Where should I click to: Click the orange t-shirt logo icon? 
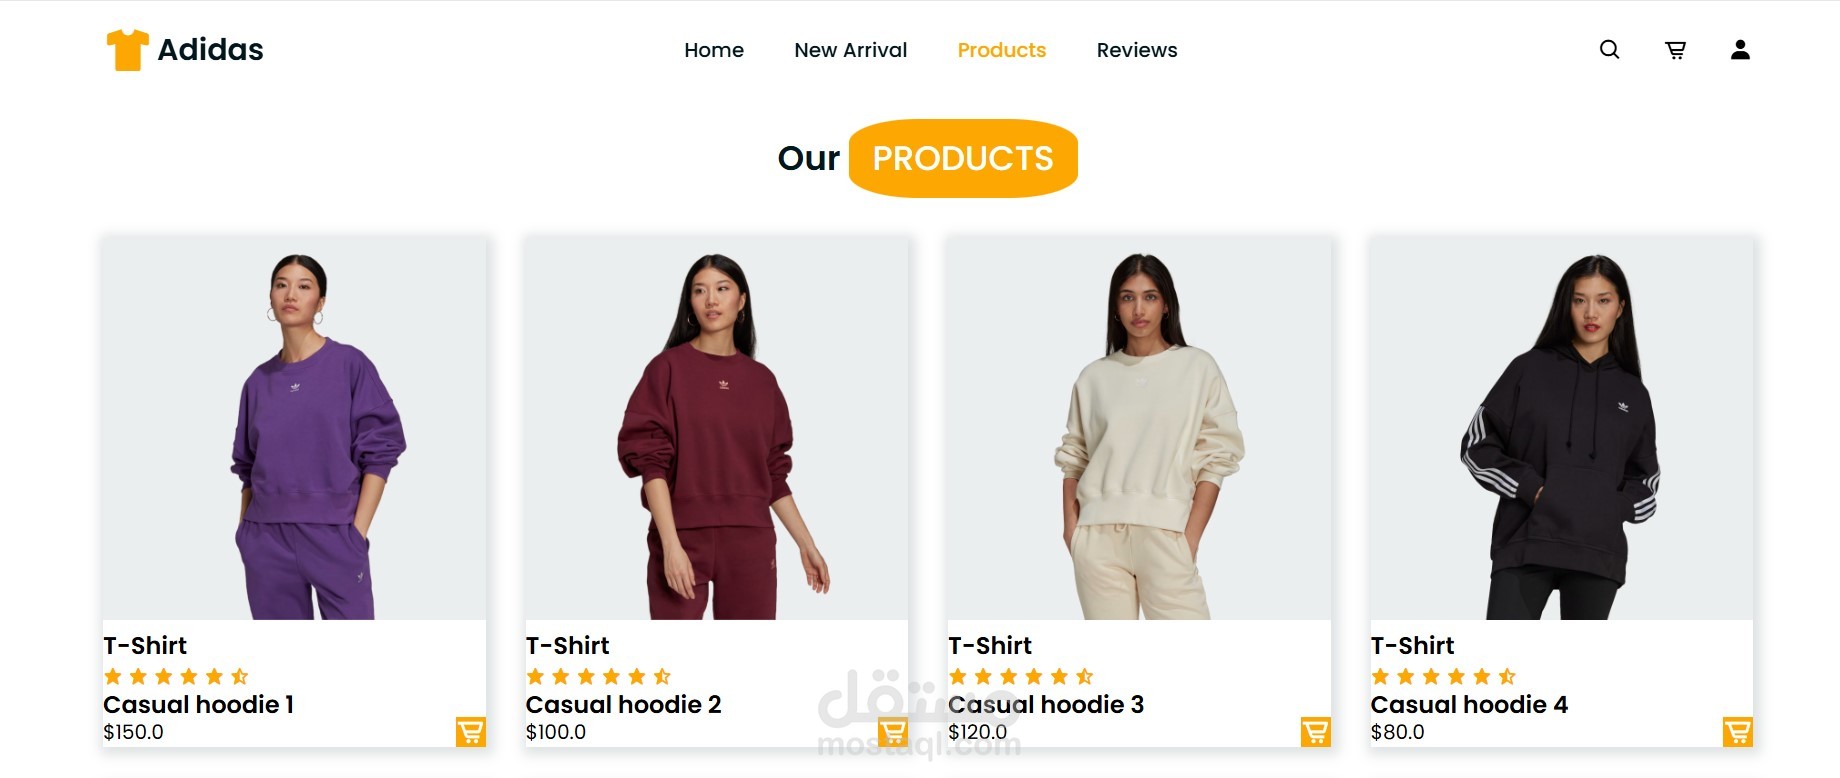pyautogui.click(x=128, y=50)
